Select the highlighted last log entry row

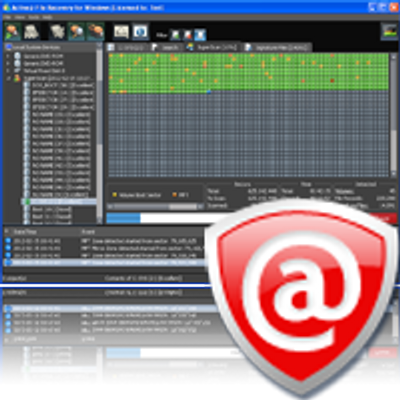104,263
